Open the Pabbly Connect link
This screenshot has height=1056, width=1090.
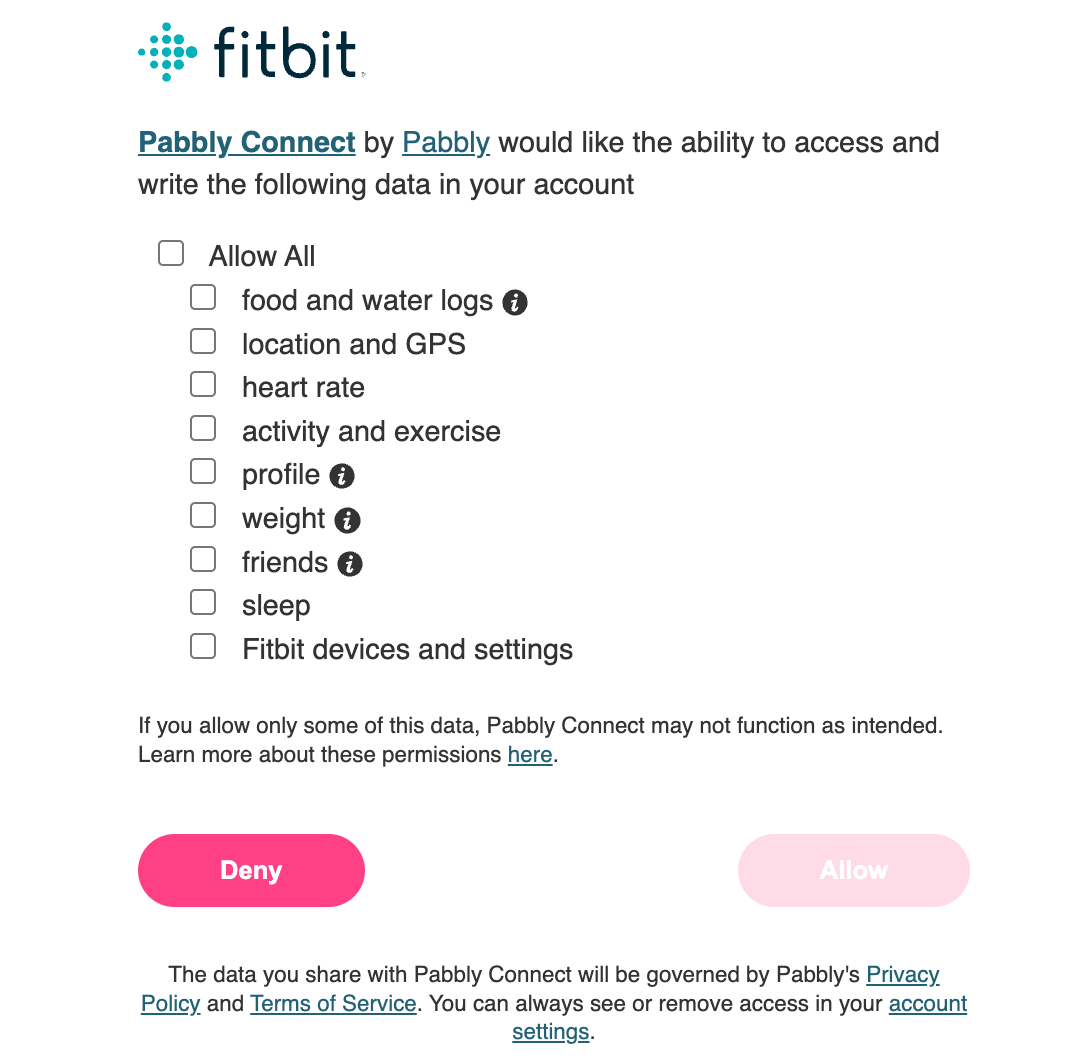[x=247, y=143]
